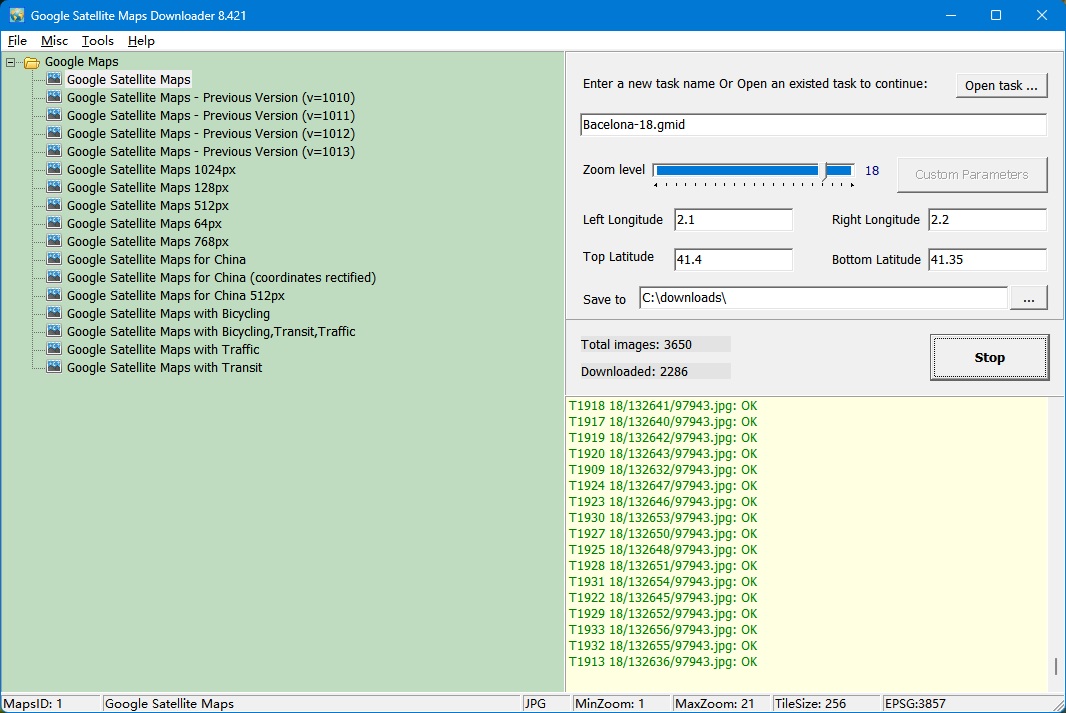Click the Google Maps root folder label

coord(82,62)
